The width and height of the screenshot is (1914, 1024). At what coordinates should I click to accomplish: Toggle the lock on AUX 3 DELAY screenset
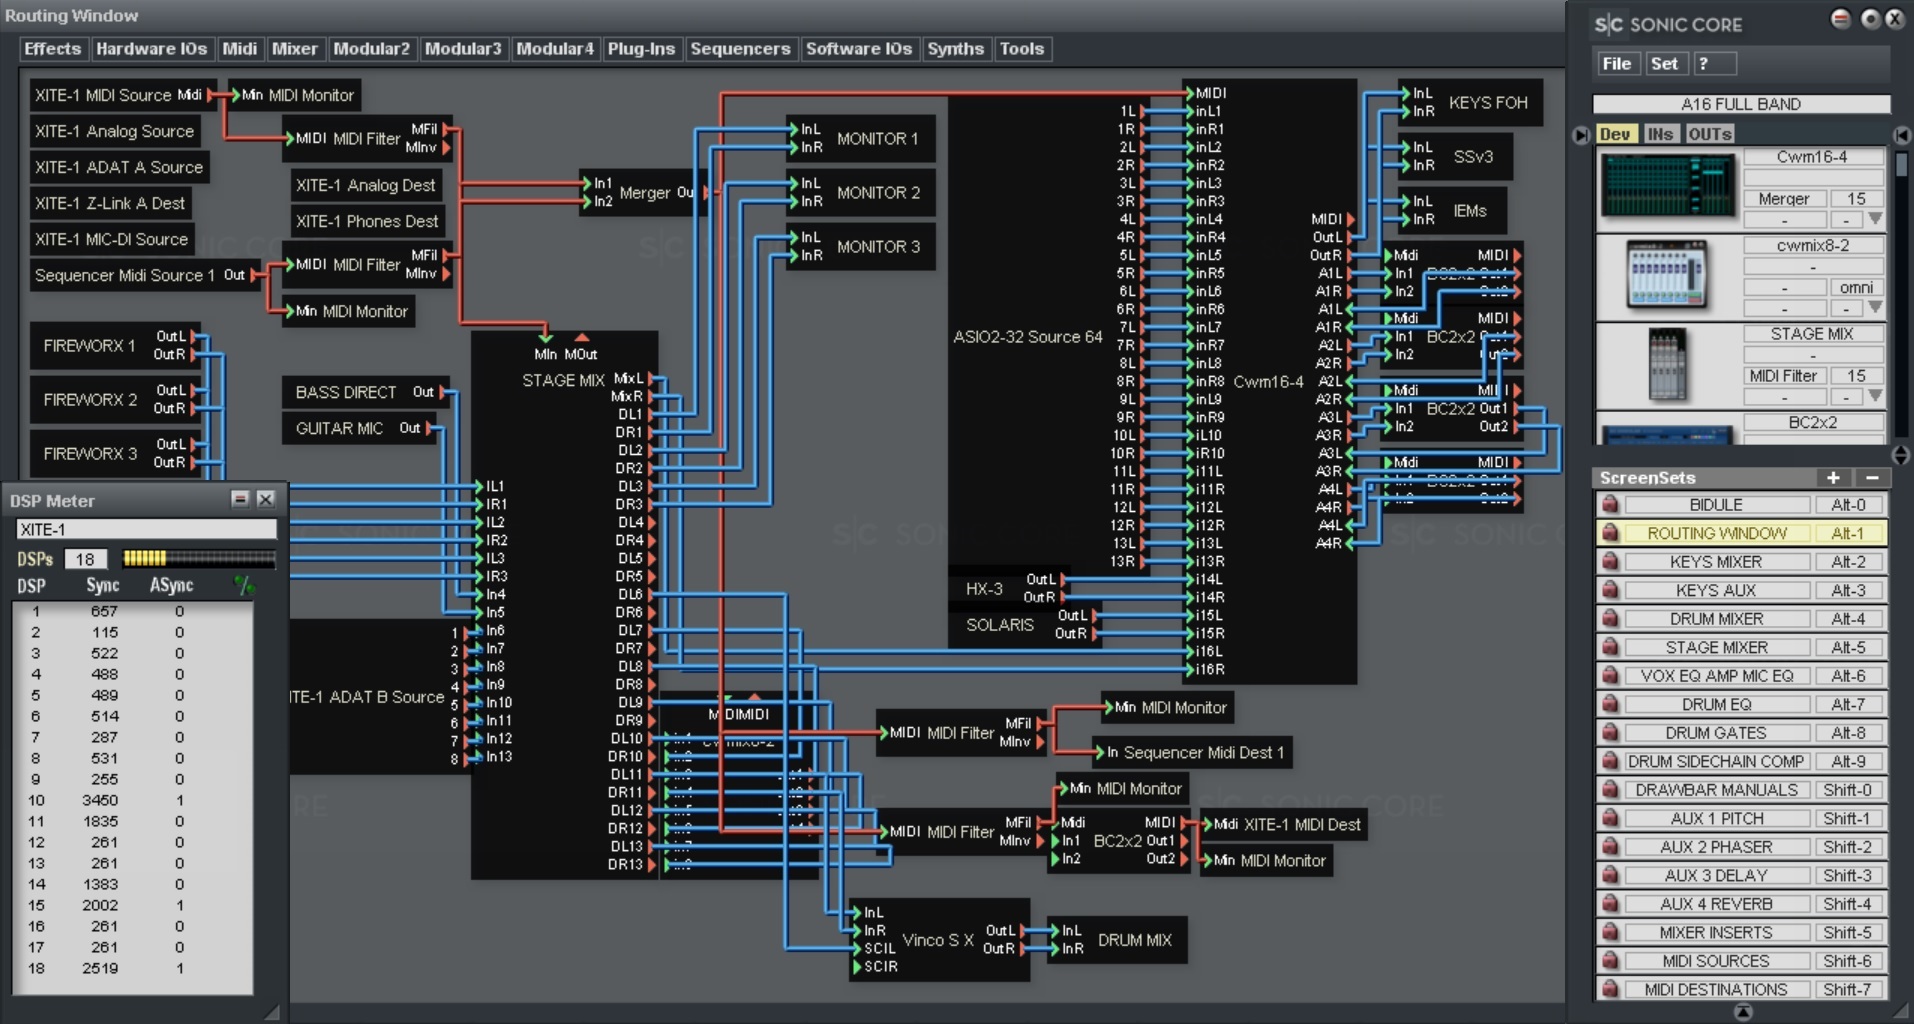[x=1609, y=875]
